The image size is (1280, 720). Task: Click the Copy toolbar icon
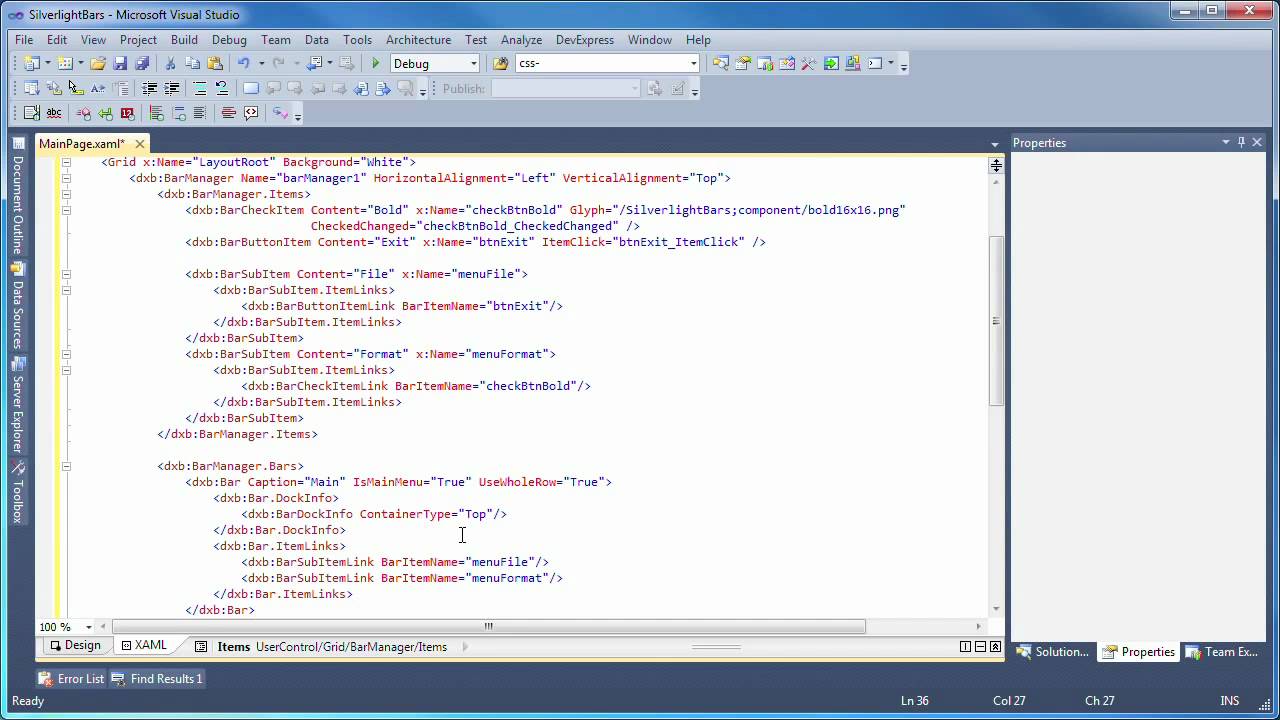click(192, 63)
